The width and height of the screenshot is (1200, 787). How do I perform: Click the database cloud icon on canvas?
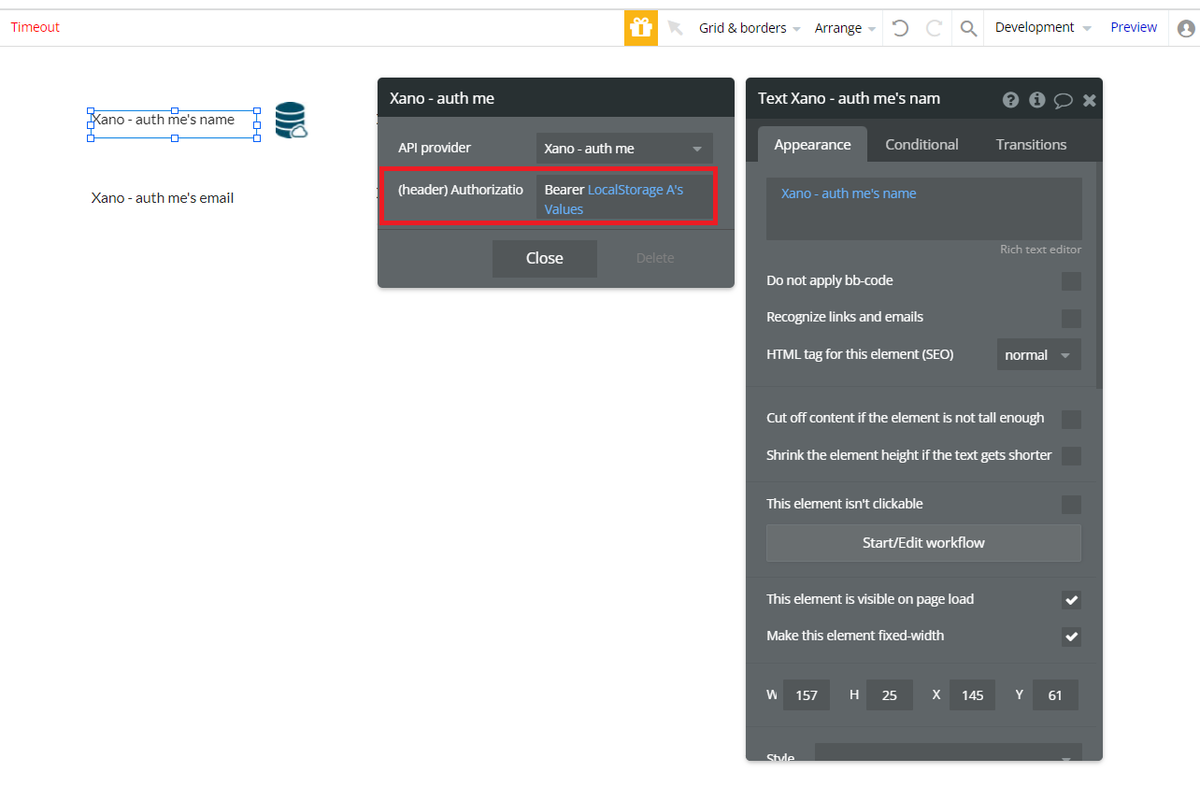291,120
